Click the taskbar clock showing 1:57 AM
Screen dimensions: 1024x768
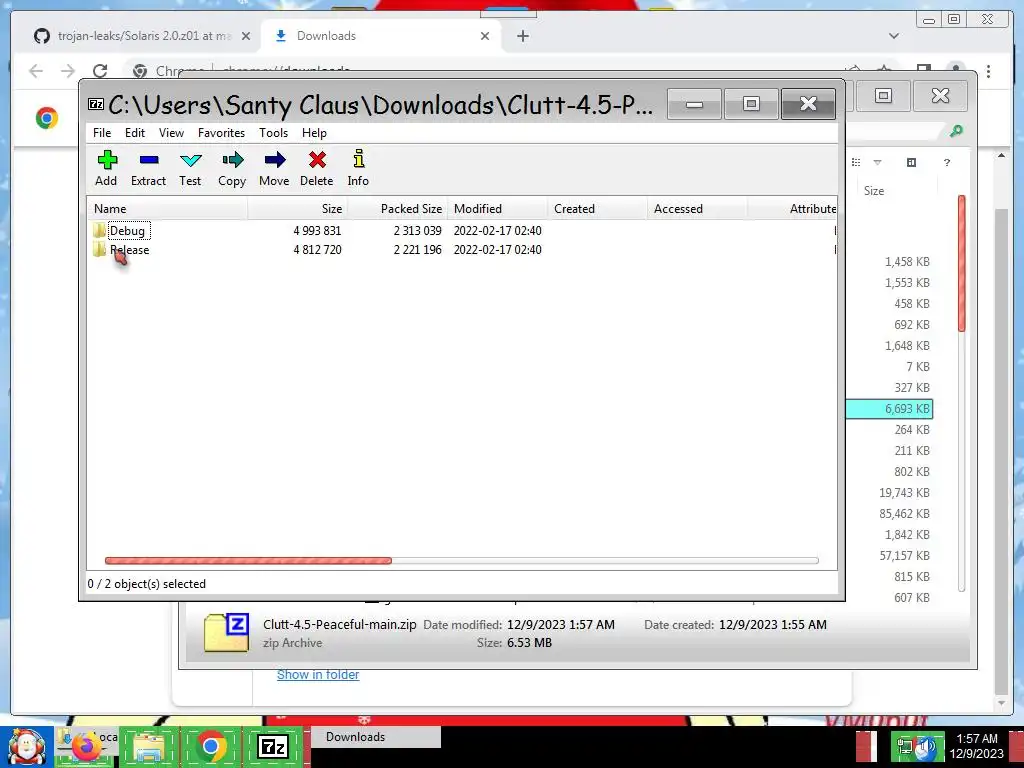click(x=976, y=746)
